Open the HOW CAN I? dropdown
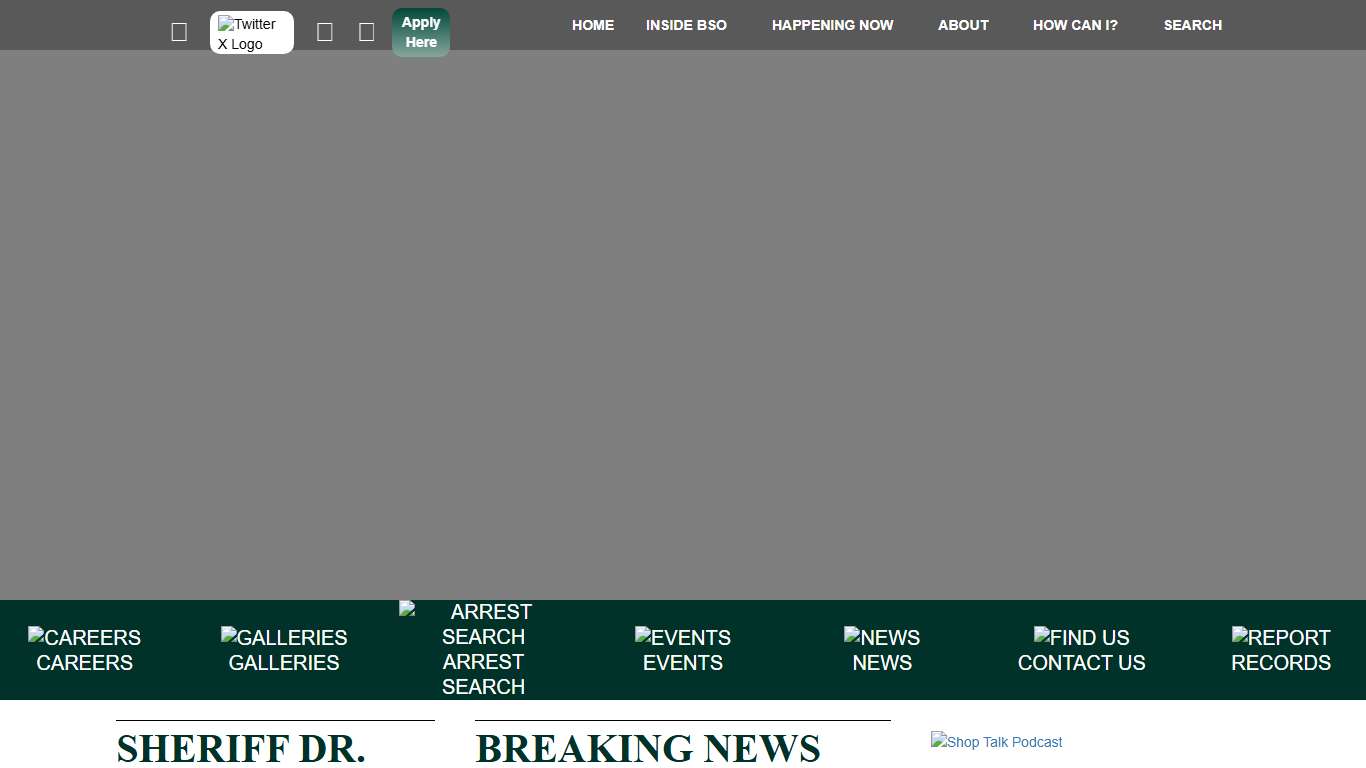This screenshot has height=768, width=1366. pyautogui.click(x=1075, y=25)
